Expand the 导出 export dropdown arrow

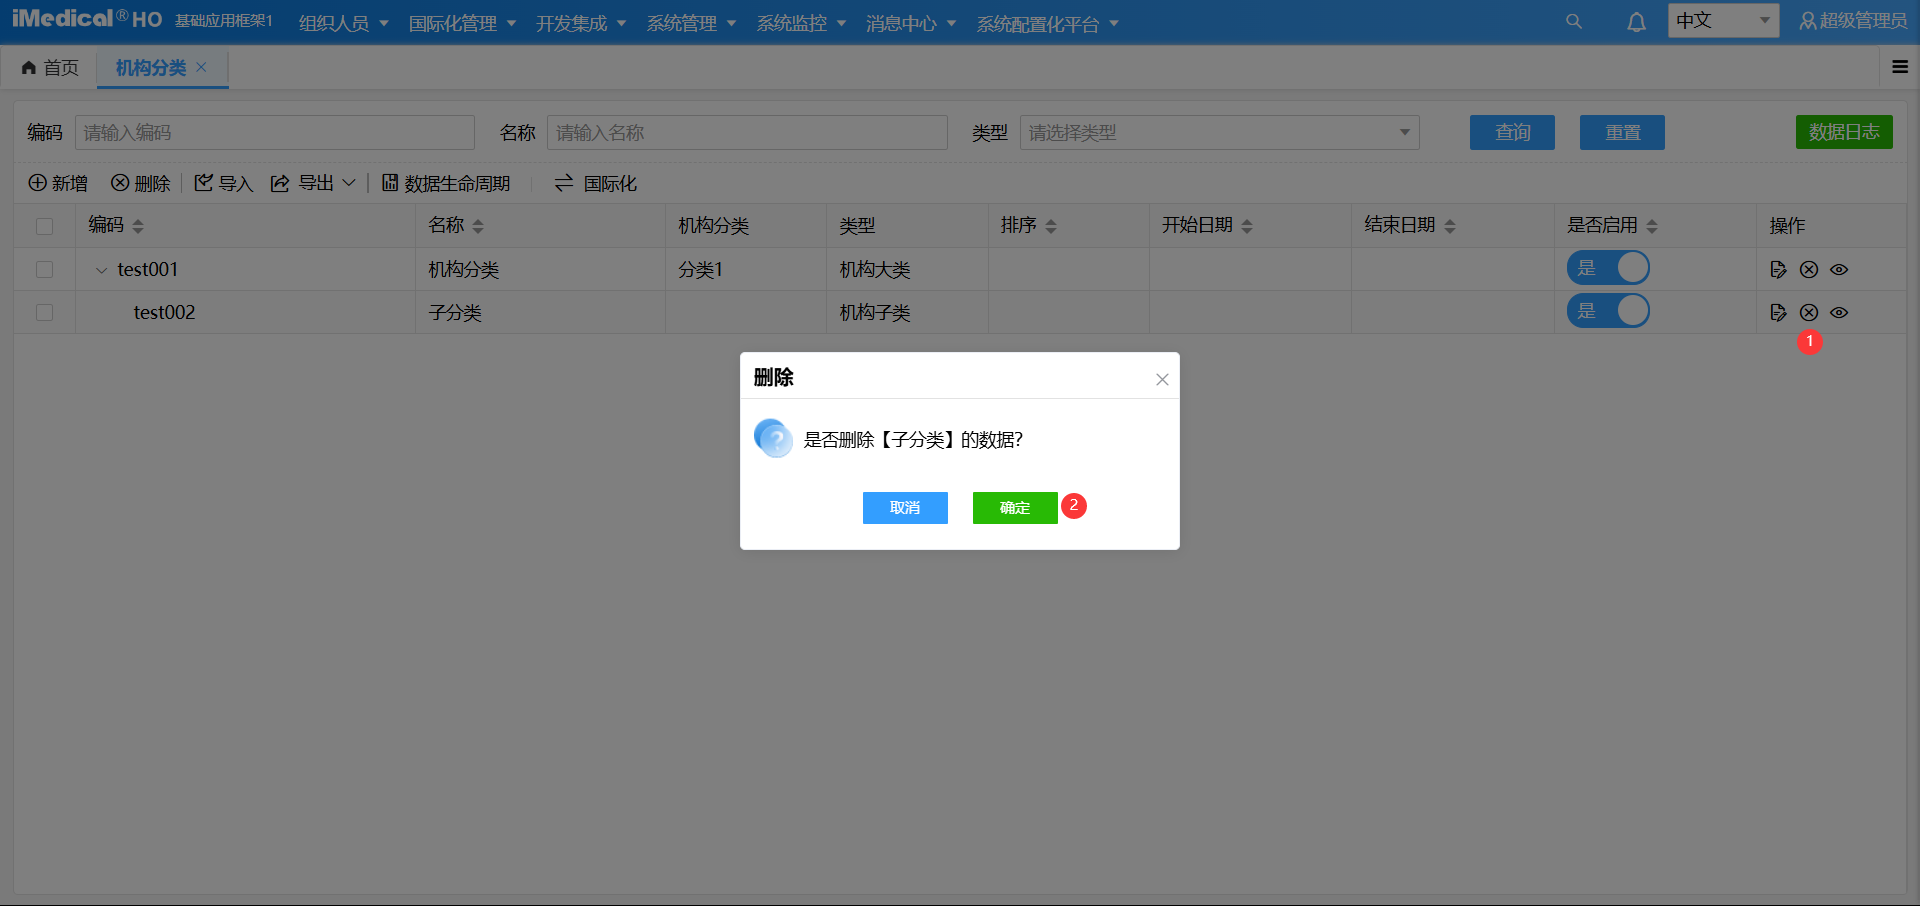(349, 183)
